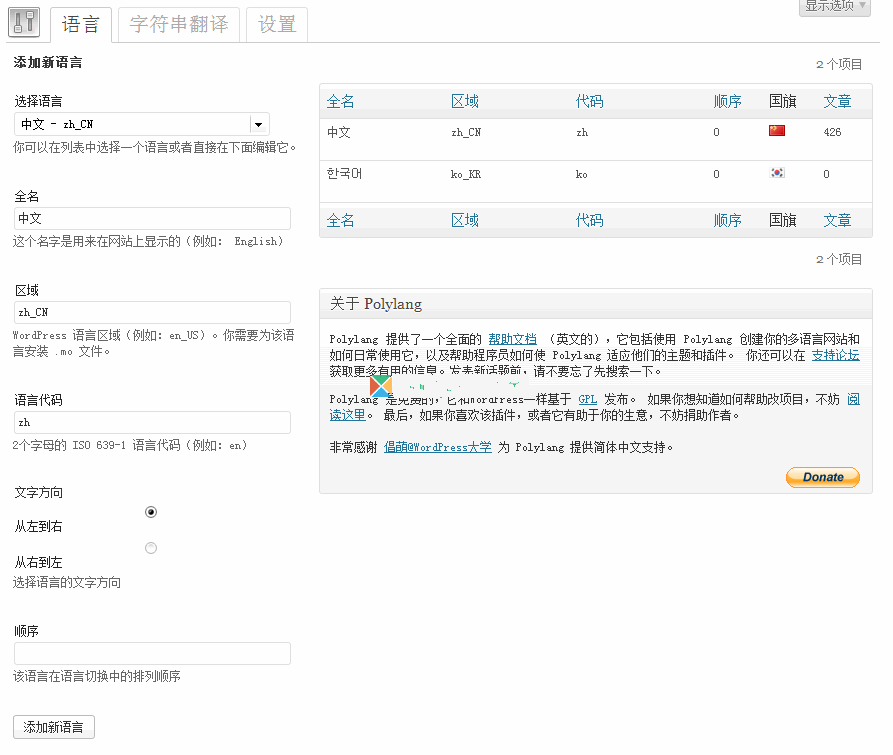Click the 添加新语言 button

[54, 727]
